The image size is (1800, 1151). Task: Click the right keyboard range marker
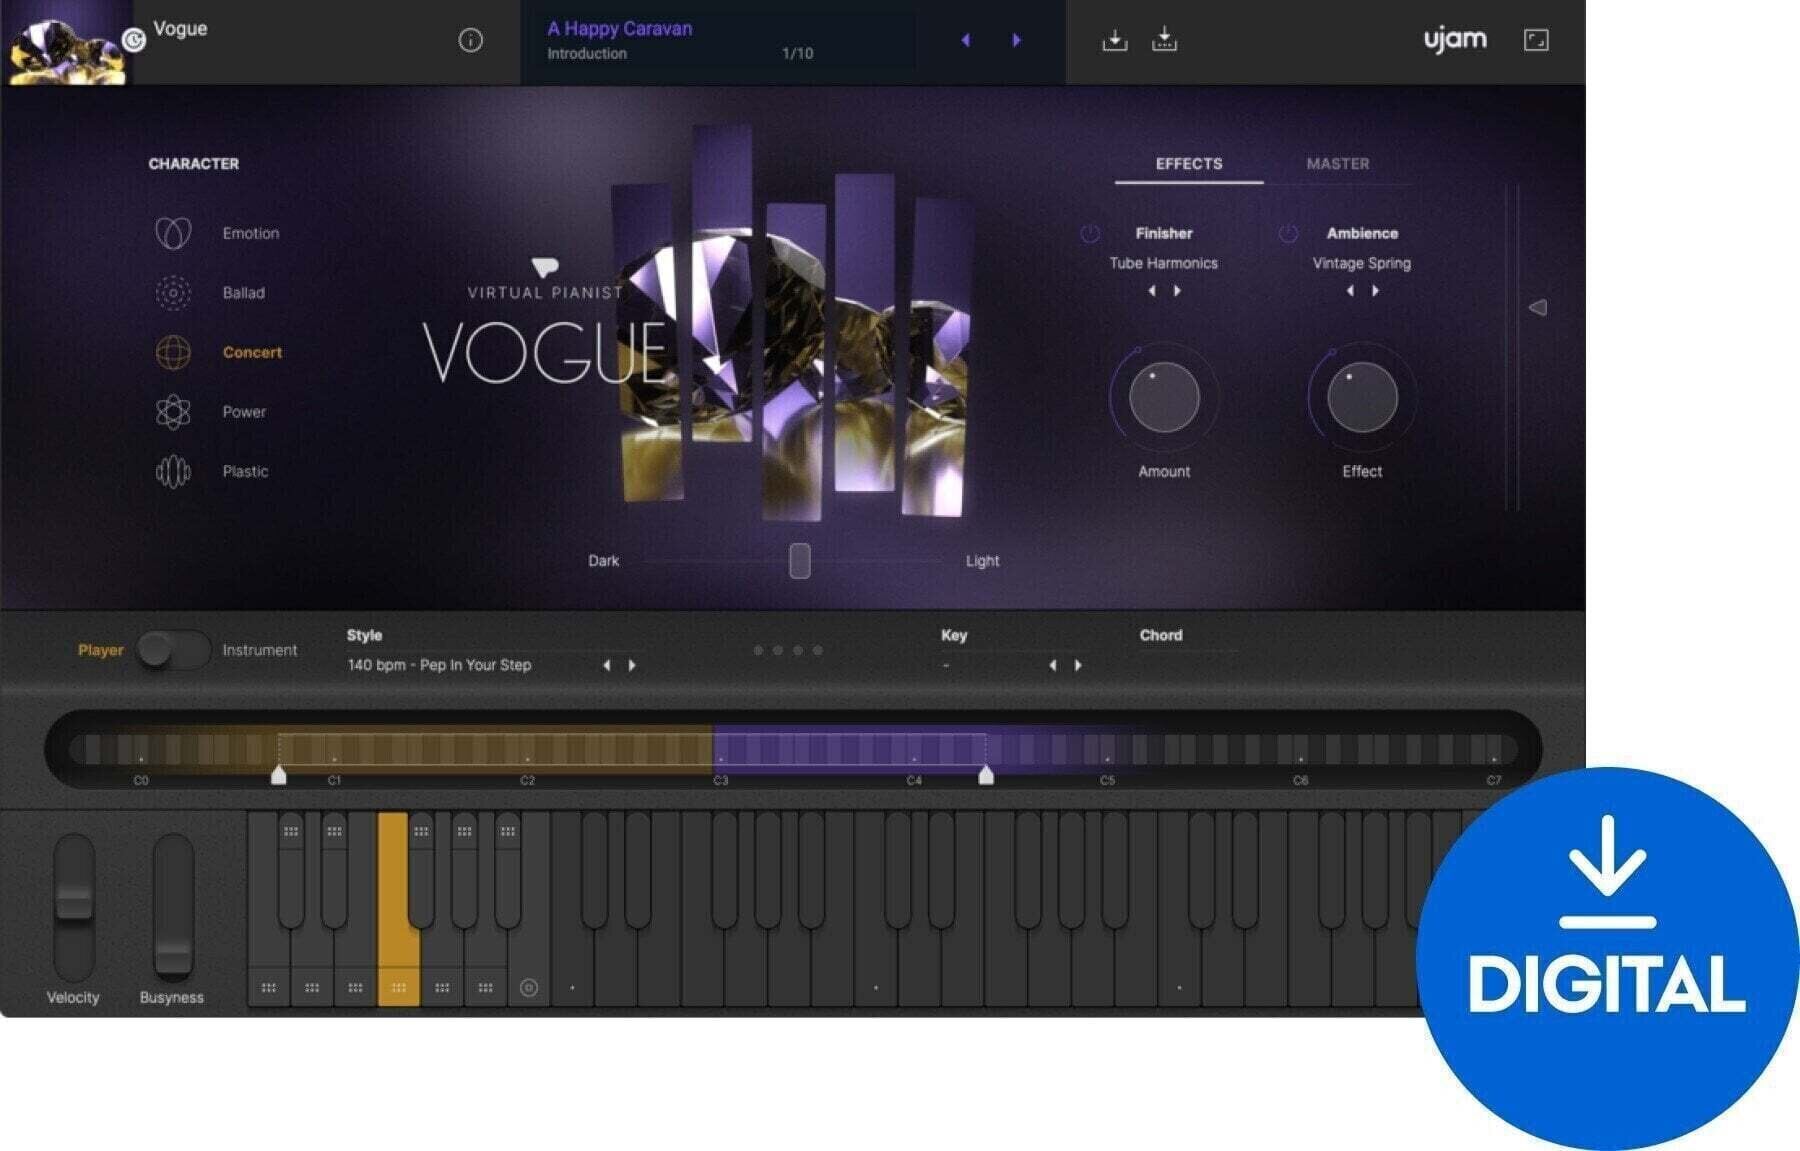[x=986, y=775]
